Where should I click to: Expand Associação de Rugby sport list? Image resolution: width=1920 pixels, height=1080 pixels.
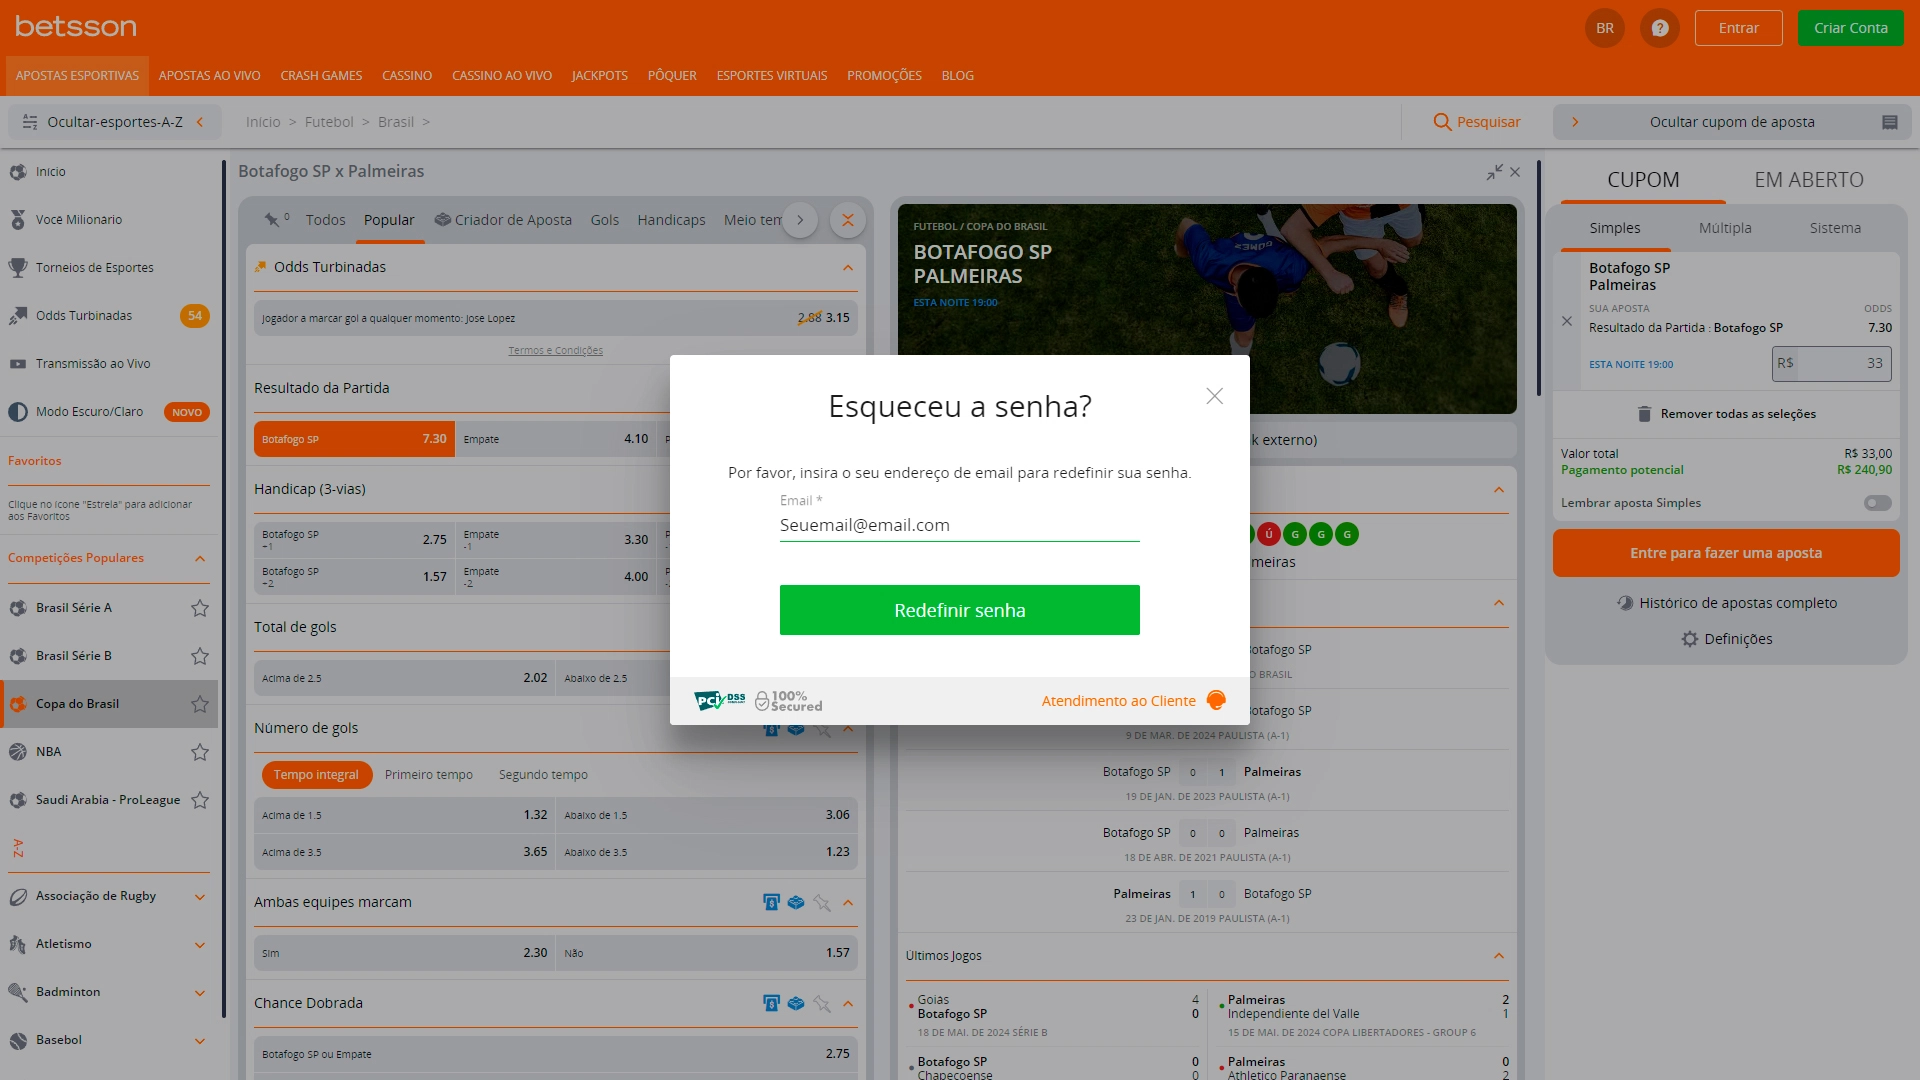coord(200,897)
